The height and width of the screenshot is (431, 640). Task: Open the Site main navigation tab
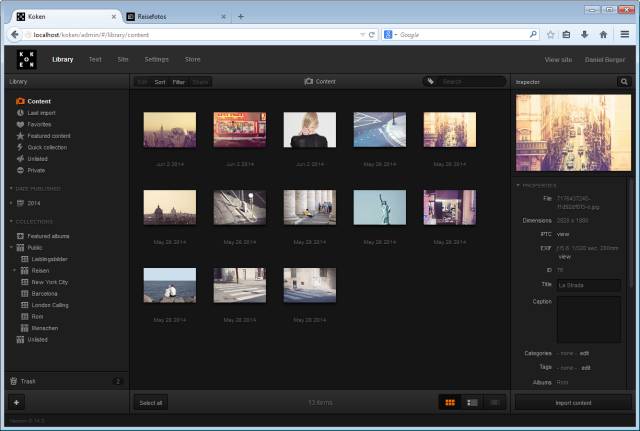pos(123,60)
